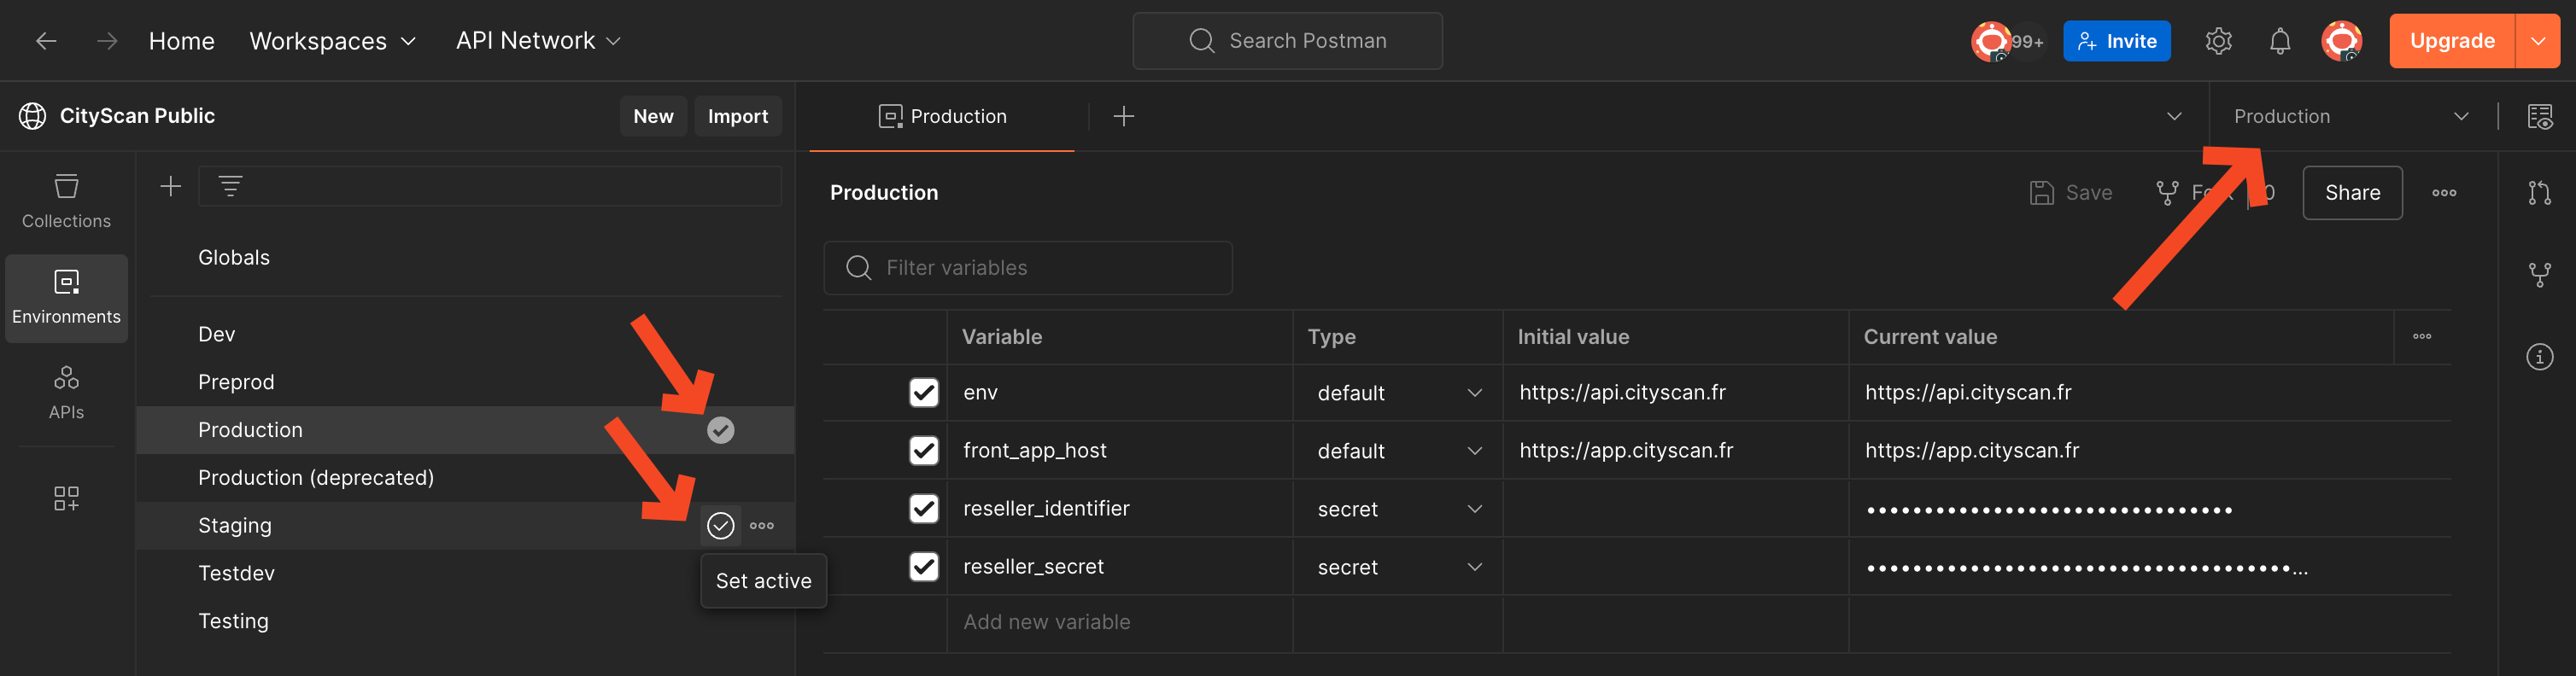Open the Workspaces menu
The image size is (2576, 676).
[332, 41]
